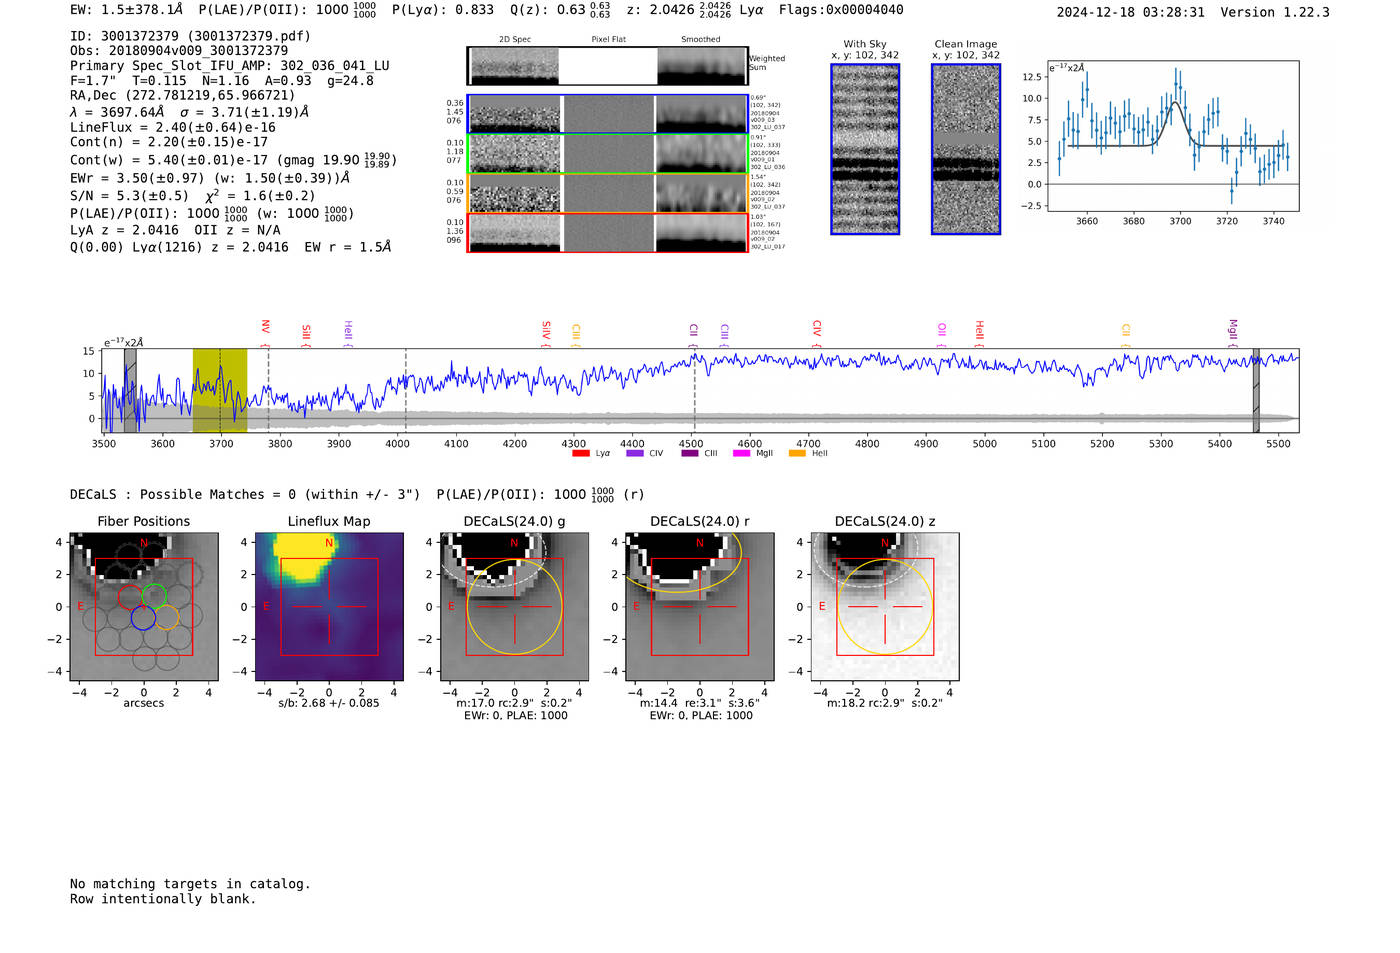Click the emission line Gaussian fit plot
The width and height of the screenshot is (1400, 953).
click(x=1172, y=136)
